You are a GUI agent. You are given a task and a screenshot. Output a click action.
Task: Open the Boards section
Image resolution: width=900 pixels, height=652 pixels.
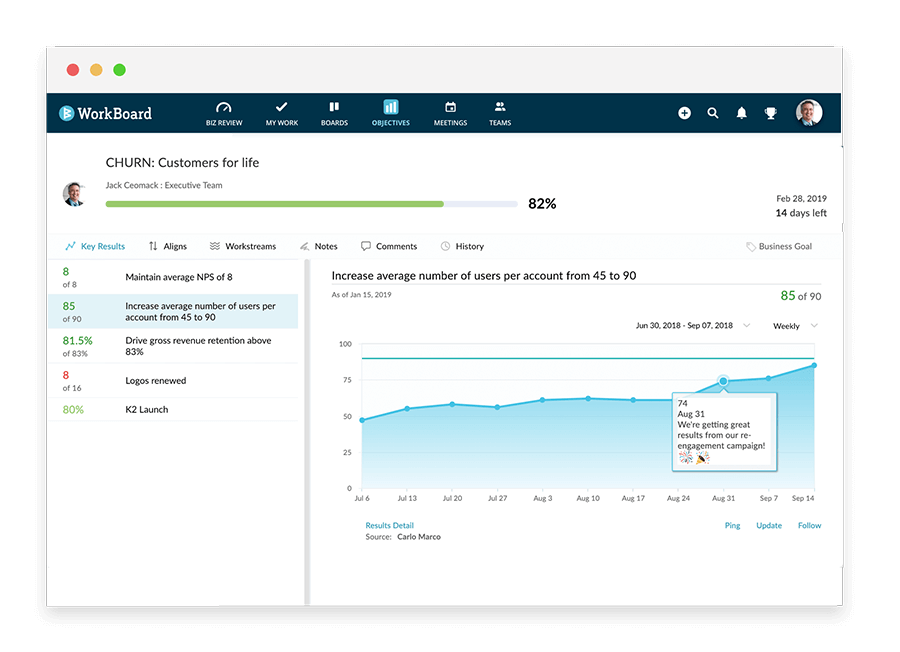click(334, 112)
